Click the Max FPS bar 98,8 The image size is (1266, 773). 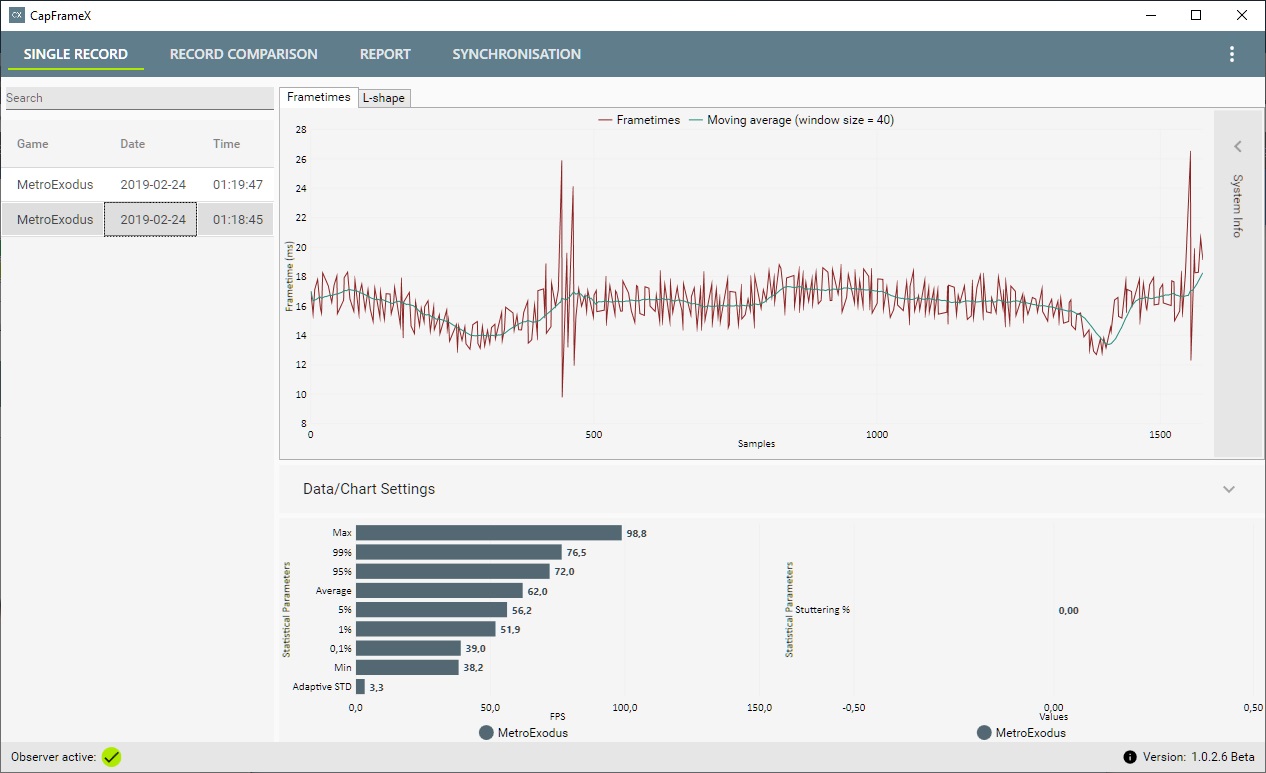[x=489, y=533]
